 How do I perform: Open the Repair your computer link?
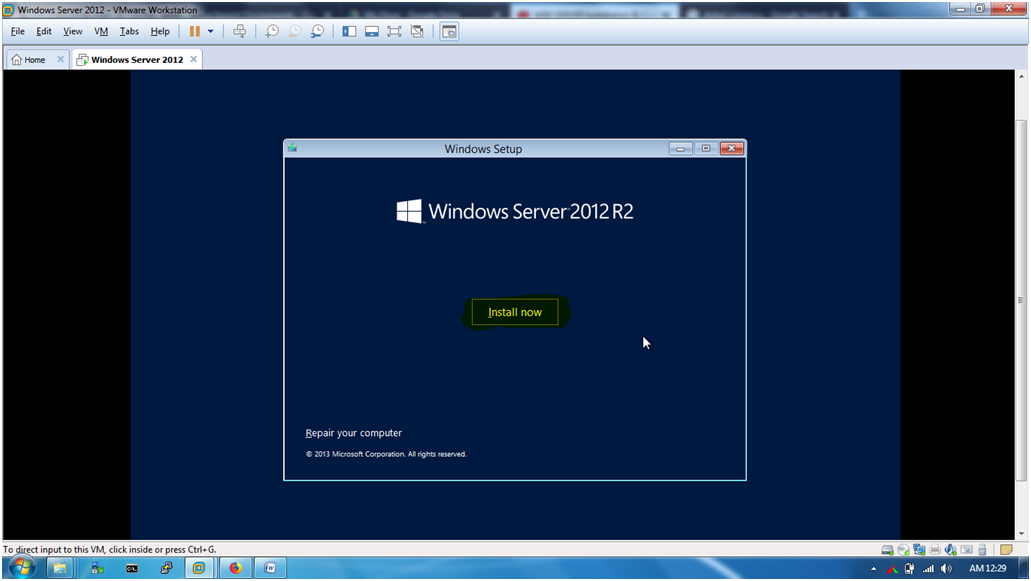click(x=354, y=433)
